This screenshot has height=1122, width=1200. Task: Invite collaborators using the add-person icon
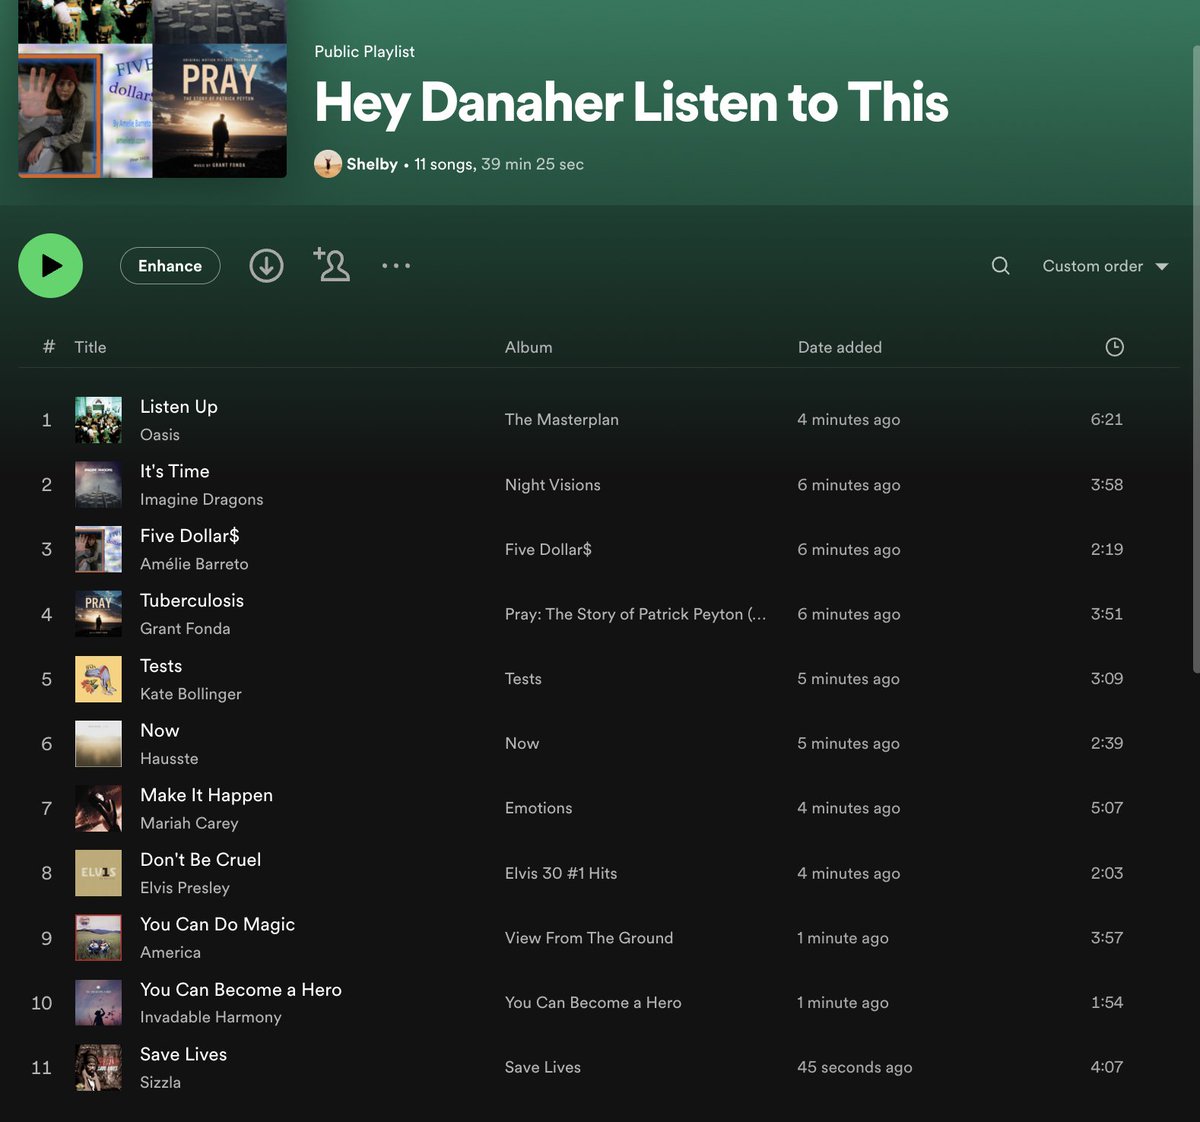(332, 265)
